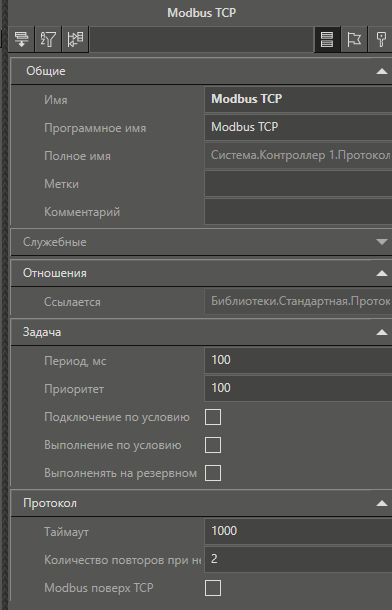Click the tree structure toolbar icon
The height and width of the screenshot is (610, 392).
tap(75, 39)
